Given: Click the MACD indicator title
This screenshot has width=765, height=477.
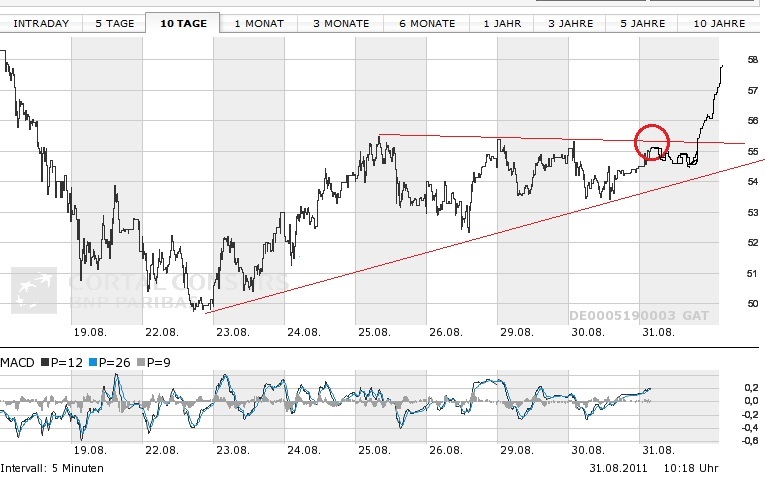Looking at the screenshot, I should (x=19, y=360).
